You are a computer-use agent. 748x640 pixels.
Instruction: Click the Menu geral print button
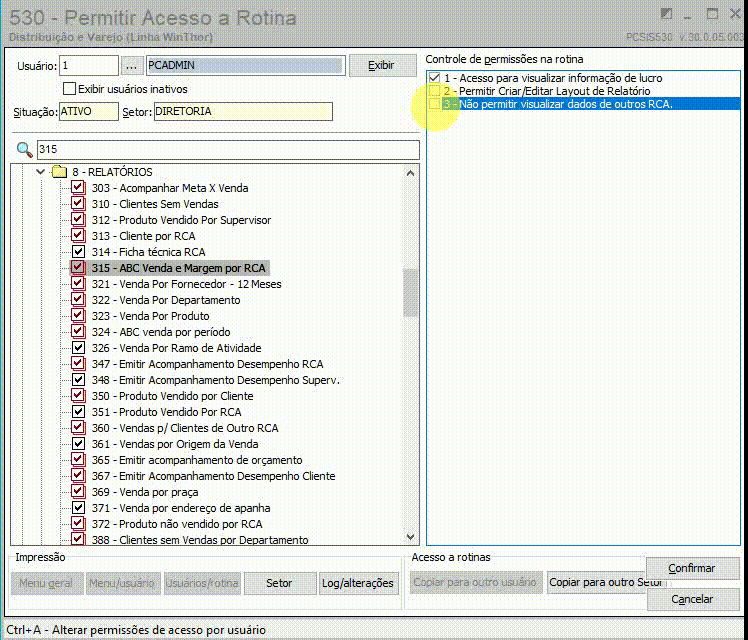[46, 583]
